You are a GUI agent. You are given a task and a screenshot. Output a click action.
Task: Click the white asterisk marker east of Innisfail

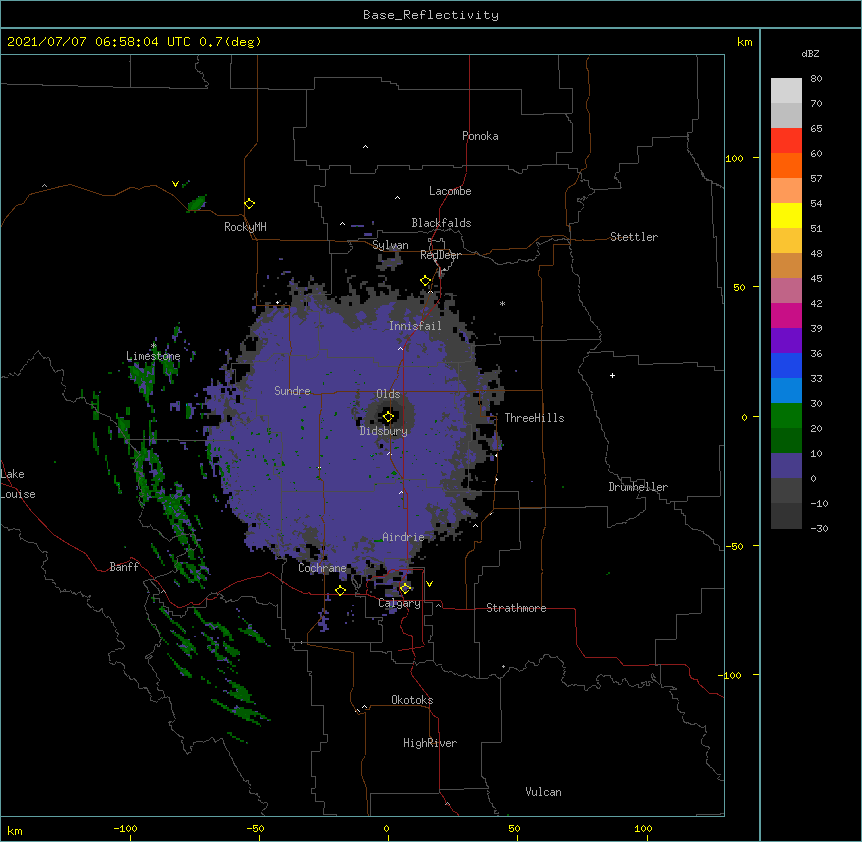tap(502, 303)
